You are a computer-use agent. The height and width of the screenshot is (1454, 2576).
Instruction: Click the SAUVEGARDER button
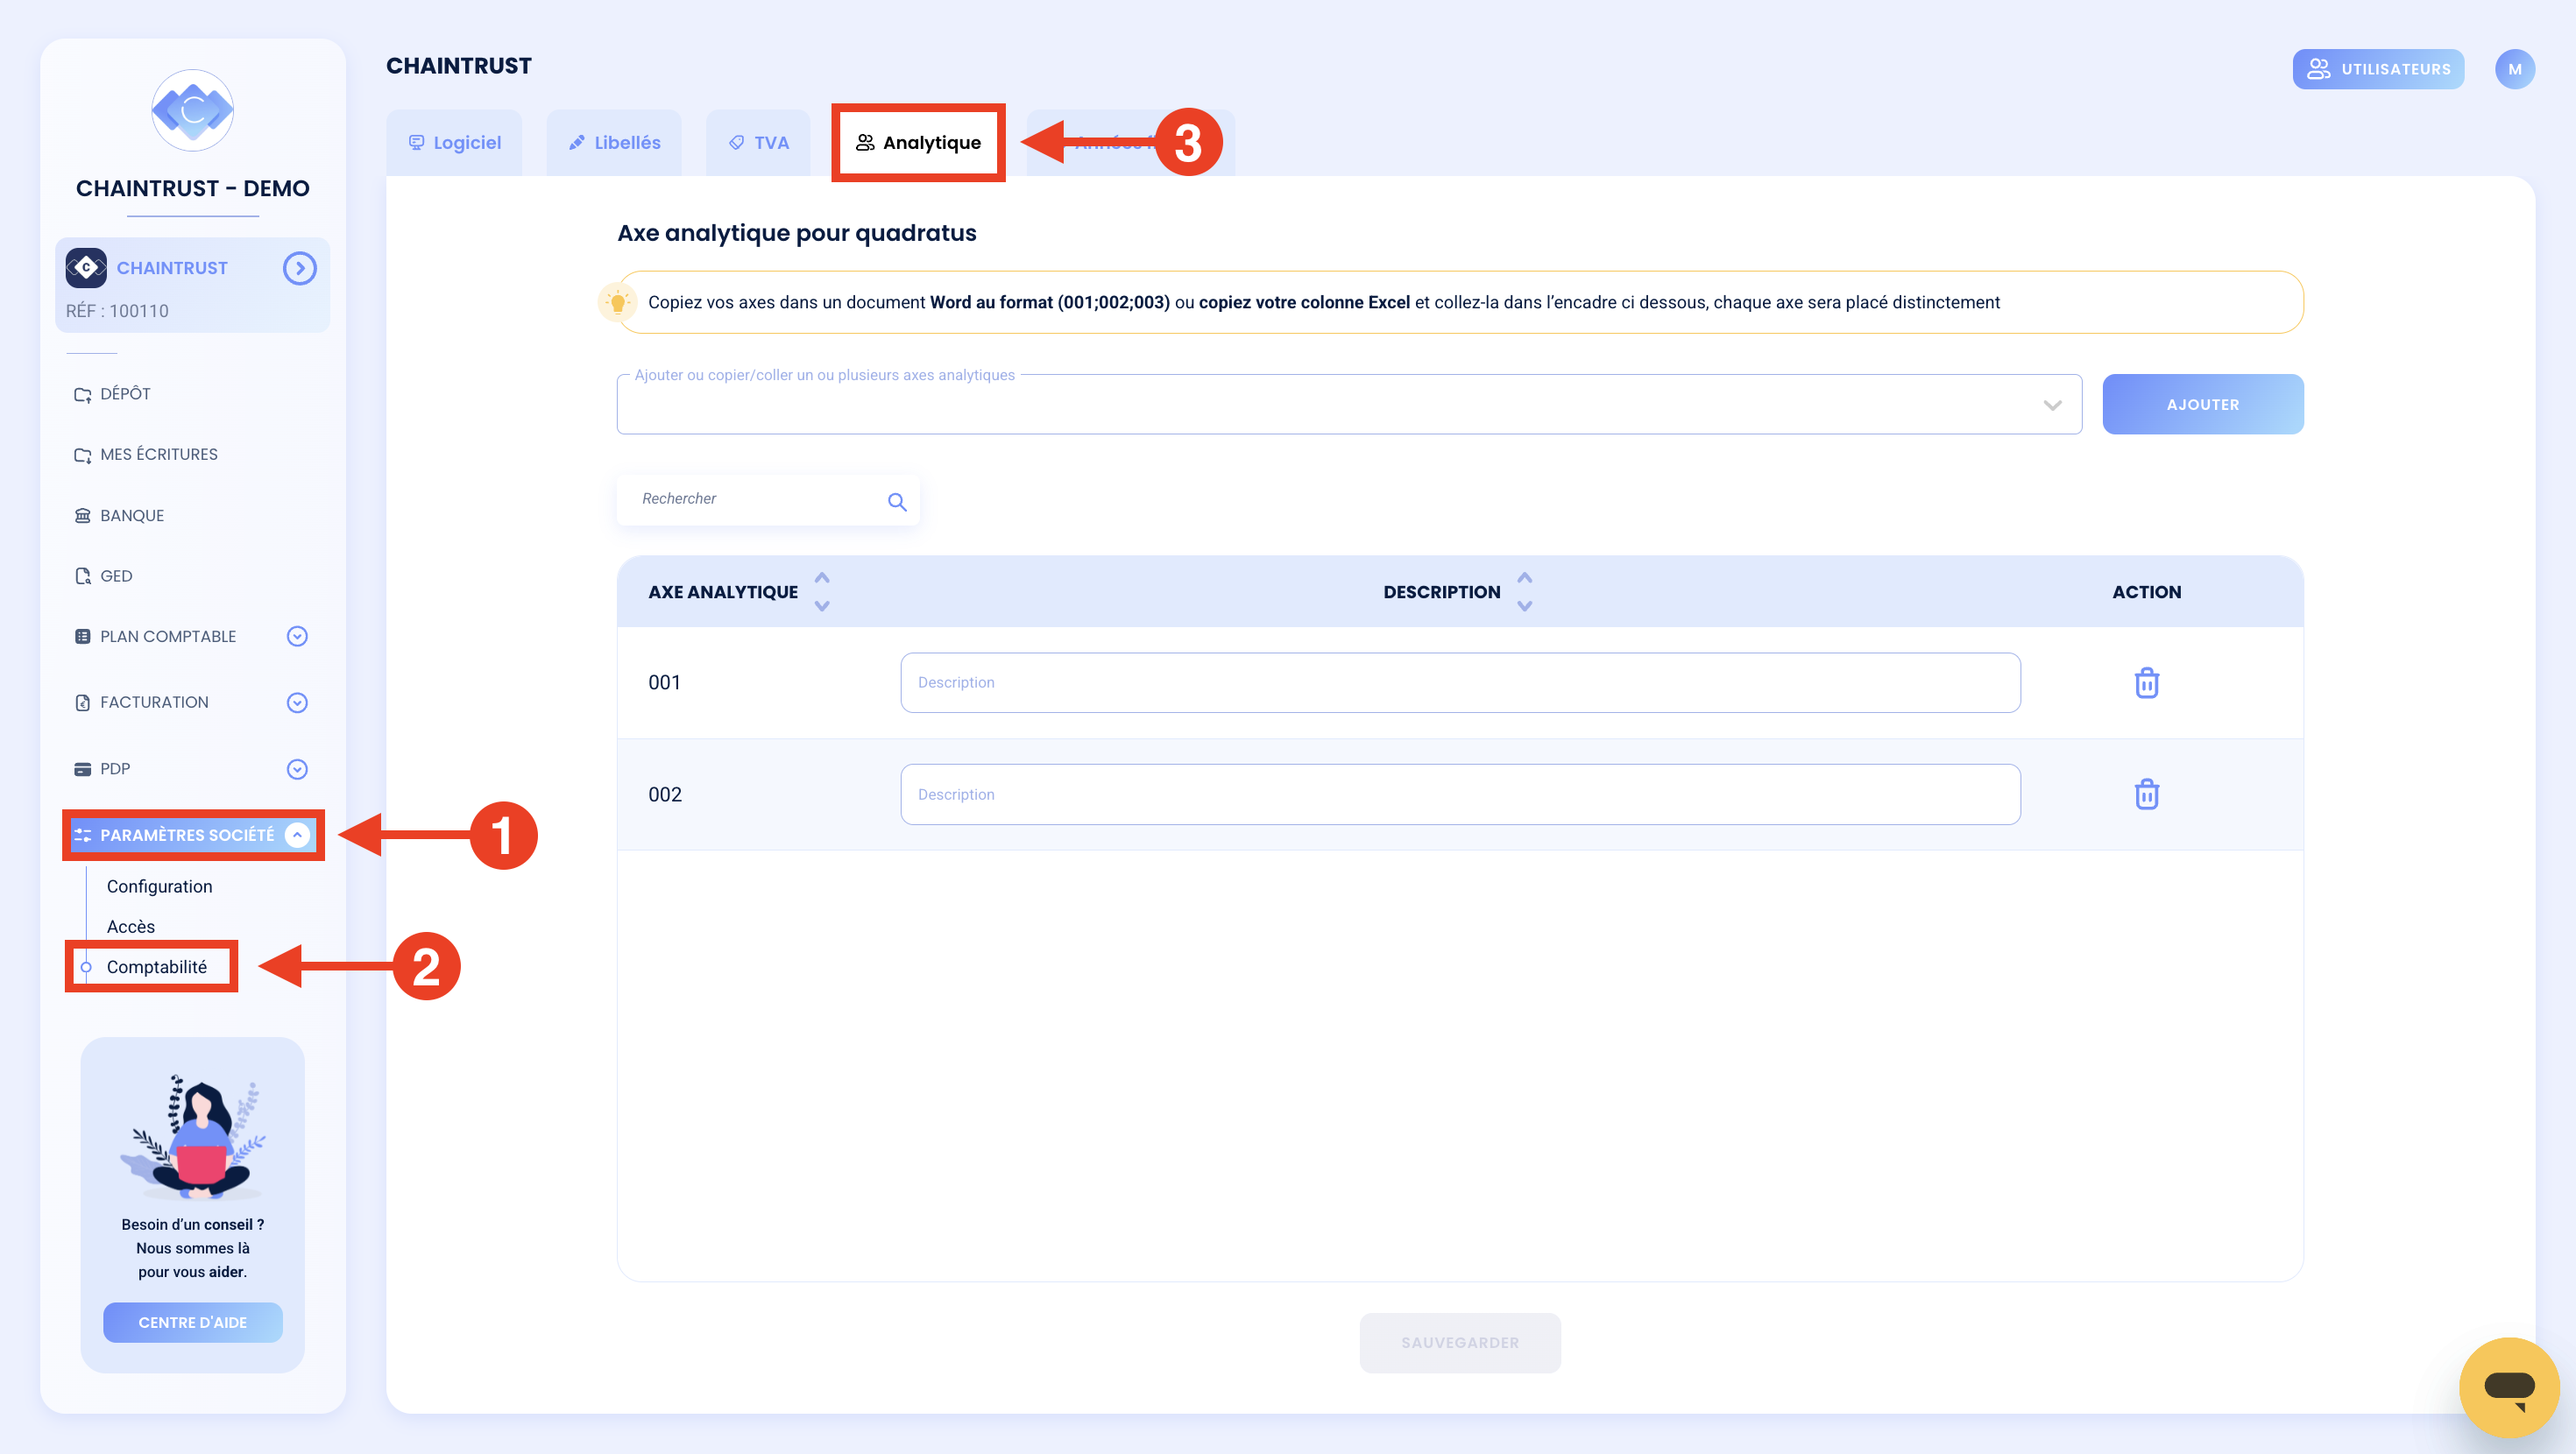(1459, 1342)
